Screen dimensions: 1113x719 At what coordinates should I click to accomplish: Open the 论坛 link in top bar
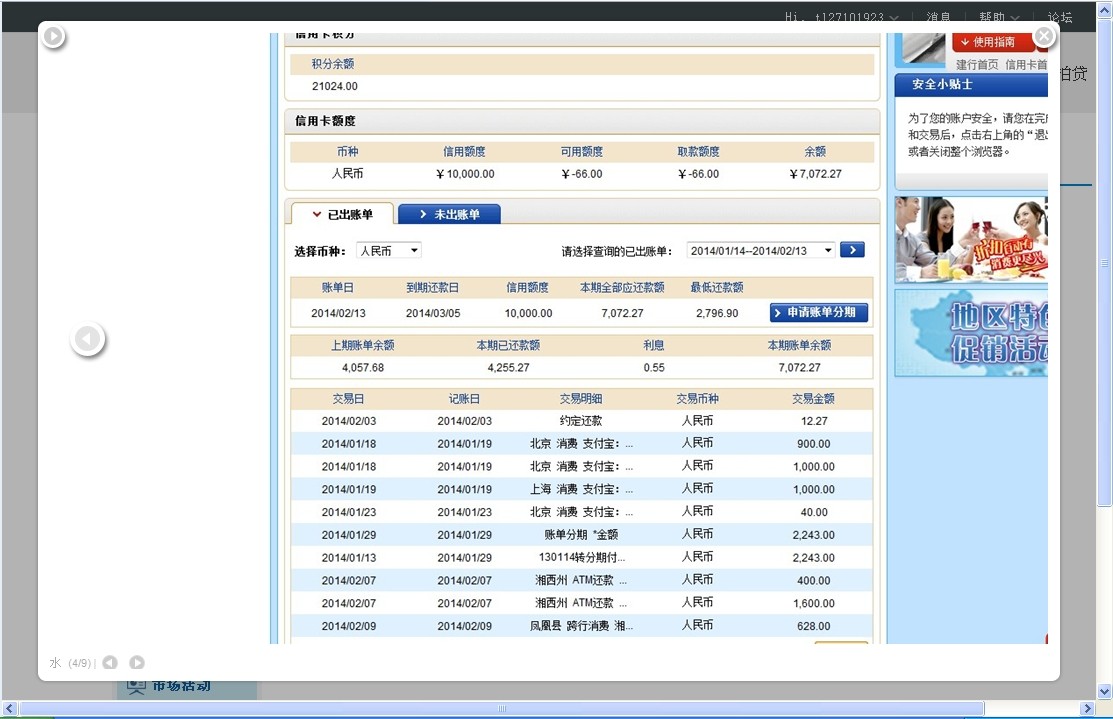[x=1059, y=17]
